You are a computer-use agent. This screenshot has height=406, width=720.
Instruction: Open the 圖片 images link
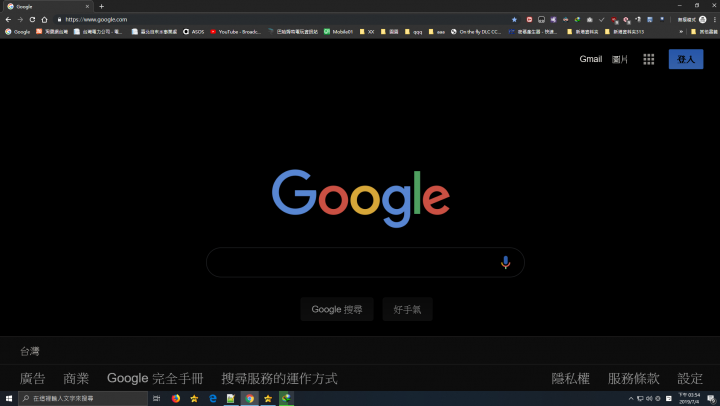pyautogui.click(x=619, y=59)
